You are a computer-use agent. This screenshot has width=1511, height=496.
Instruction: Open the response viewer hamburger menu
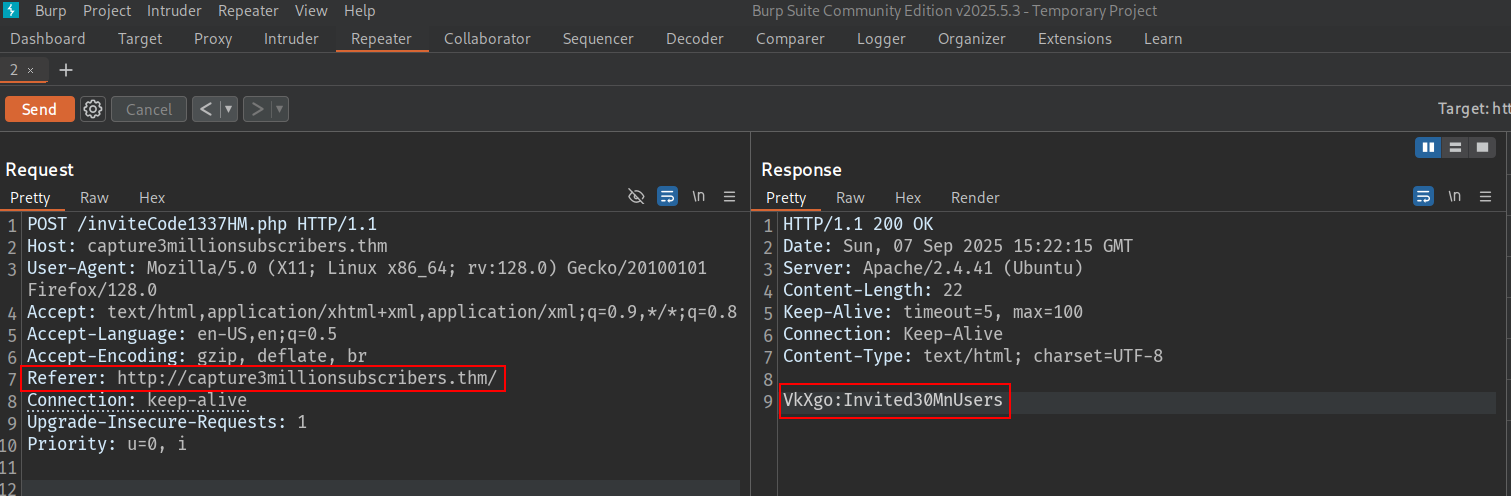point(1485,197)
